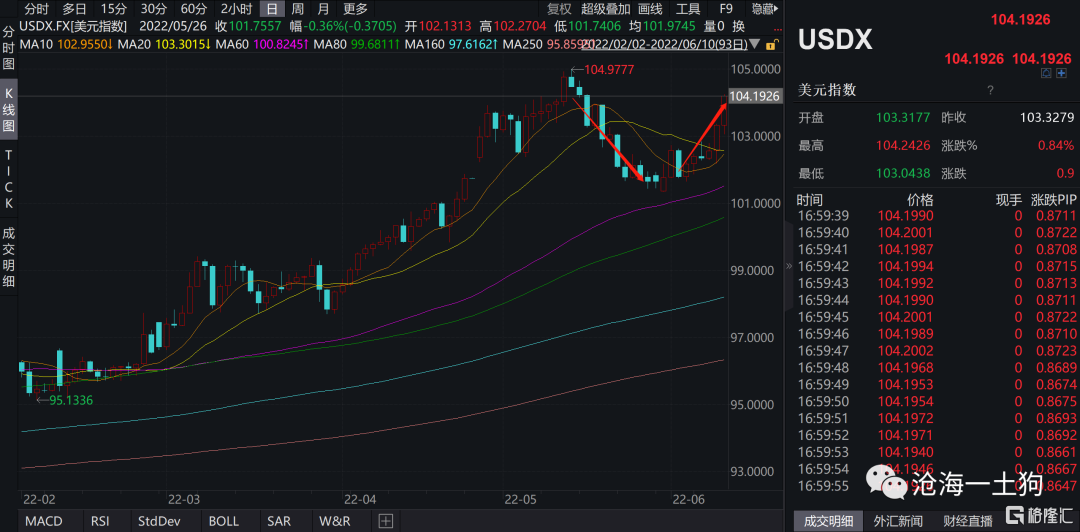Click the 最高 value 104.2426

(903, 145)
